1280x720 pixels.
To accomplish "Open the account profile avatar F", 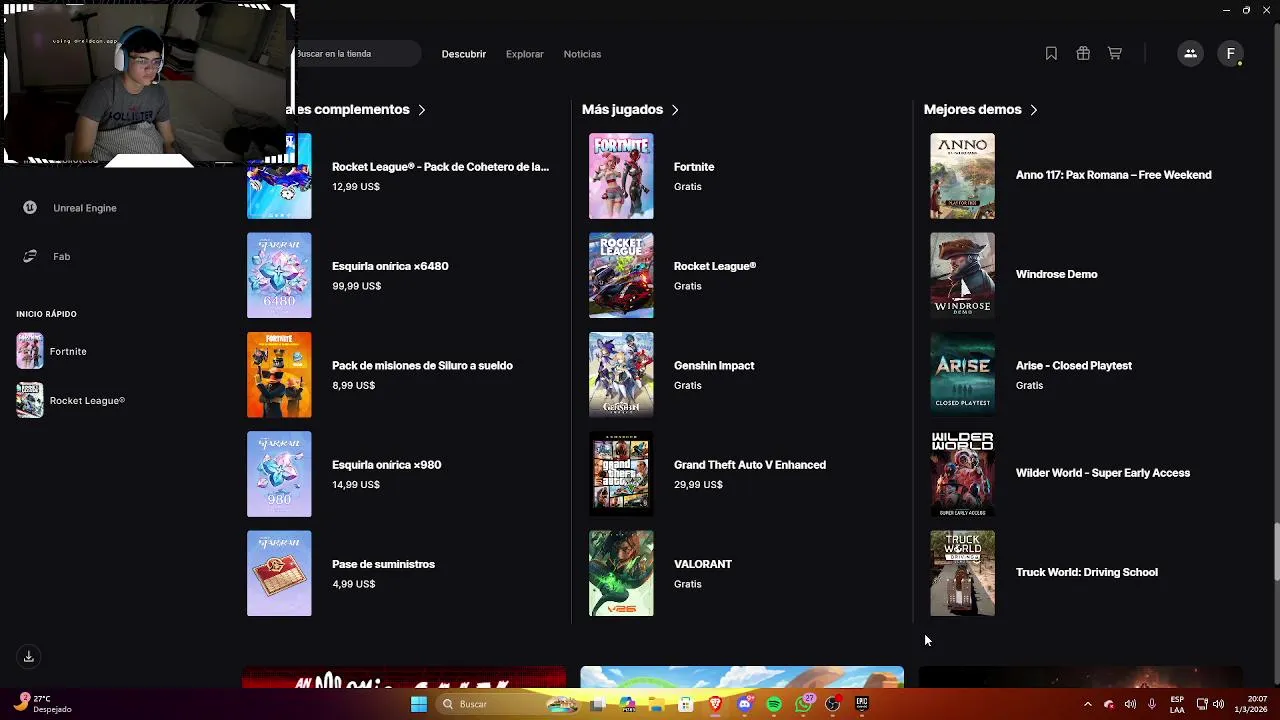I will 1231,54.
